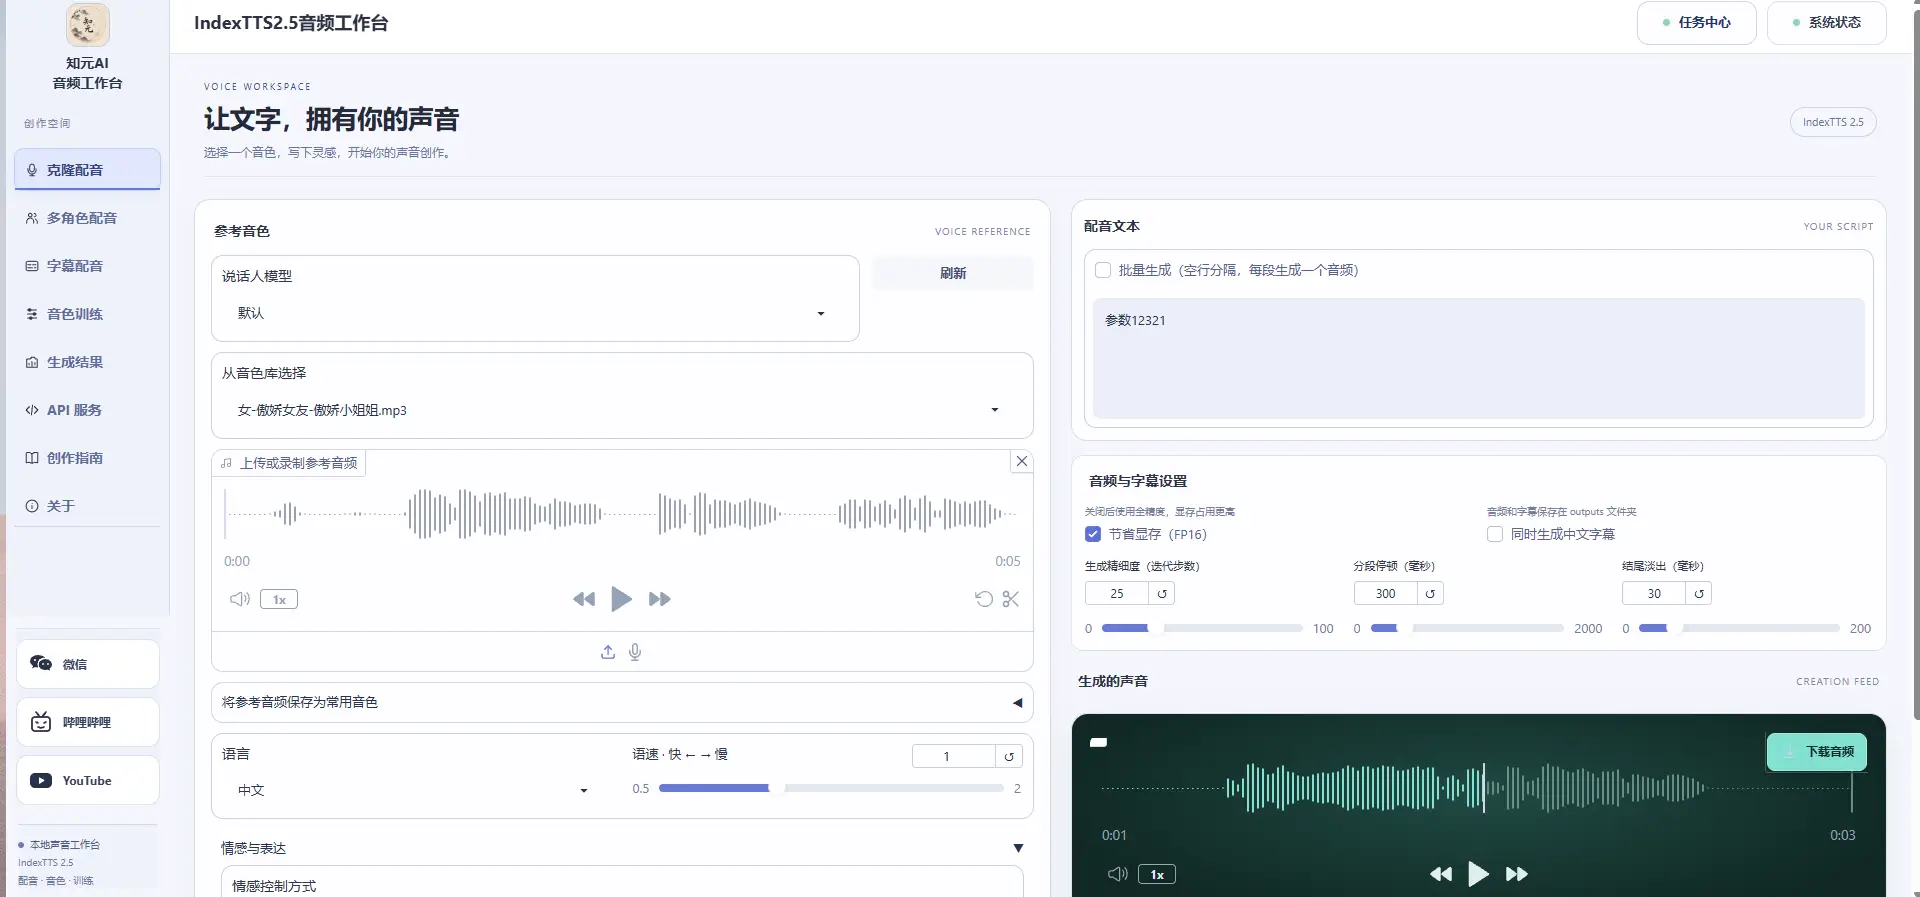Uncheck the 节省显存 (FP16) option
This screenshot has width=1920, height=897.
(1093, 534)
